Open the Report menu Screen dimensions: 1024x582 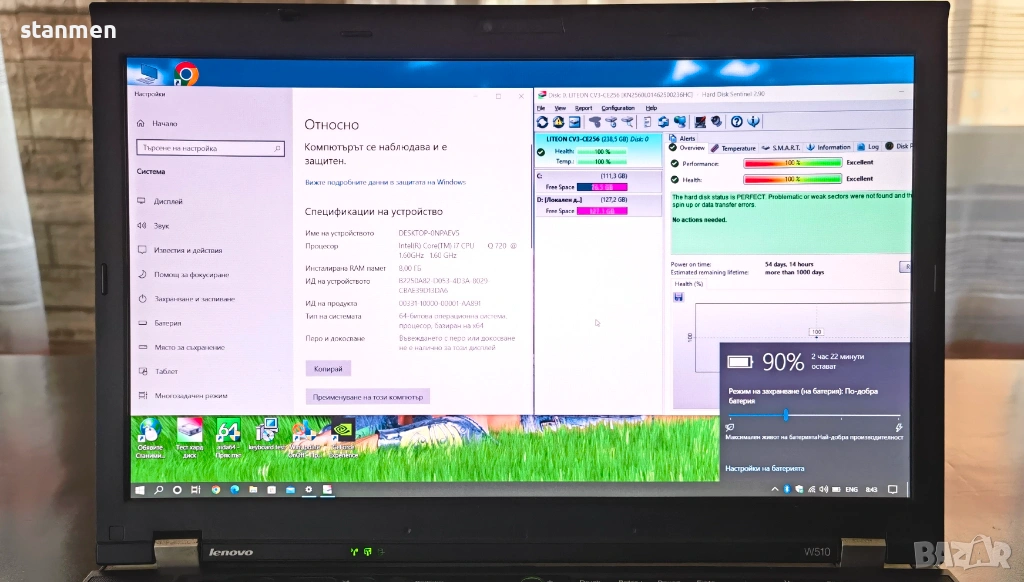point(583,108)
